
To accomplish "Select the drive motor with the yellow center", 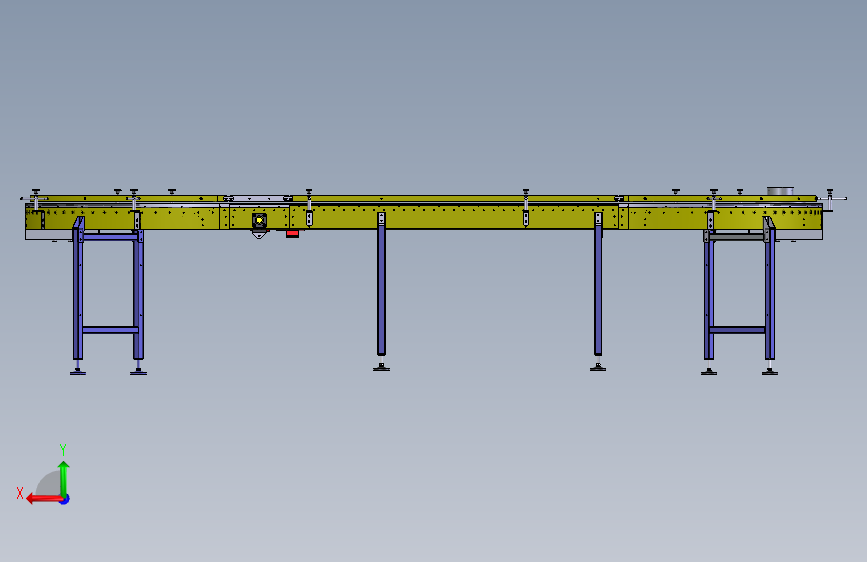I will coord(259,221).
